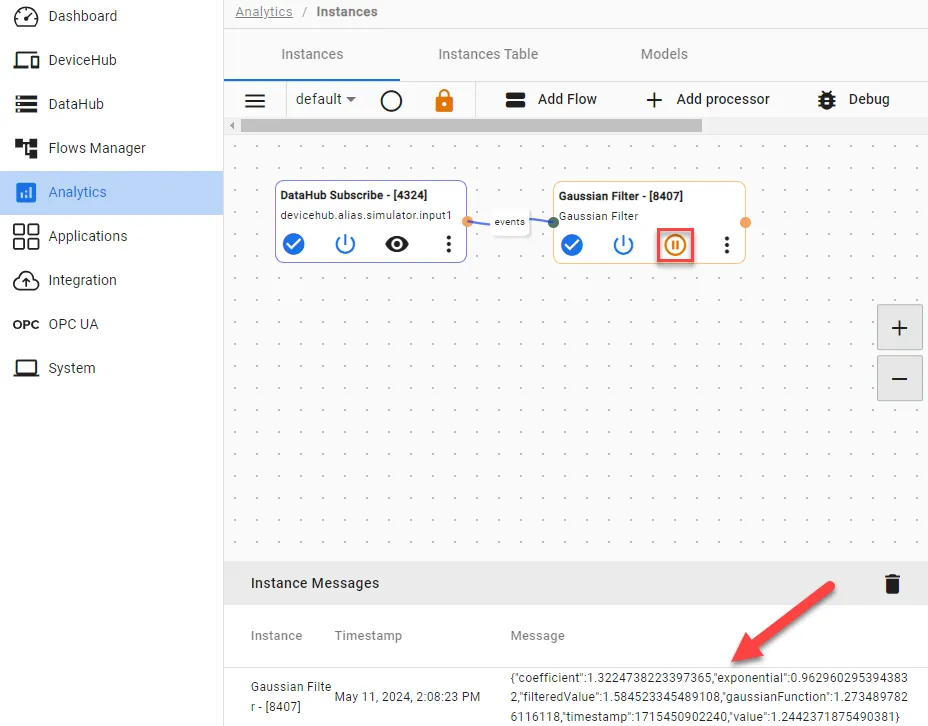Image resolution: width=928 pixels, height=726 pixels.
Task: Open the Dashboard page icon
Action: pos(26,17)
